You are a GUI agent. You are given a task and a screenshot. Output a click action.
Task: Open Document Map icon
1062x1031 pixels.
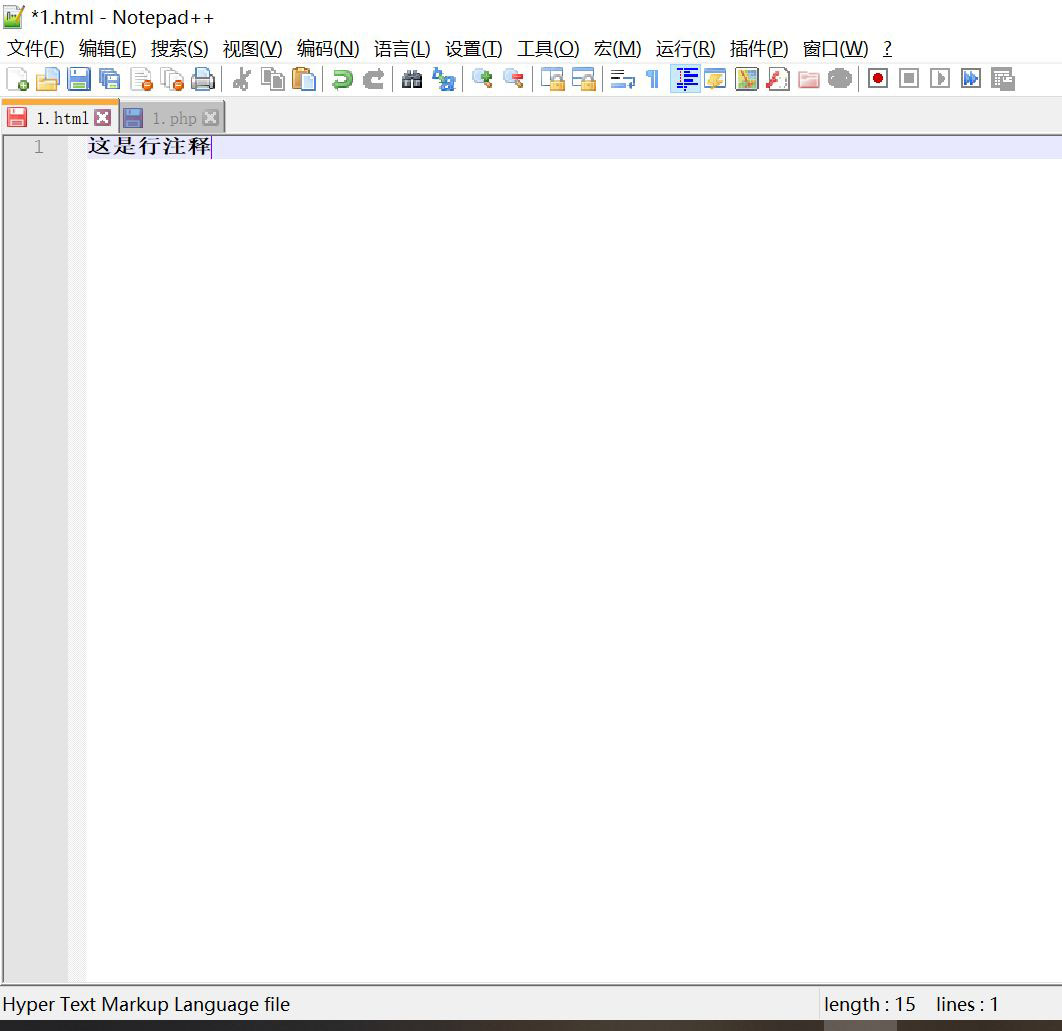coord(746,79)
